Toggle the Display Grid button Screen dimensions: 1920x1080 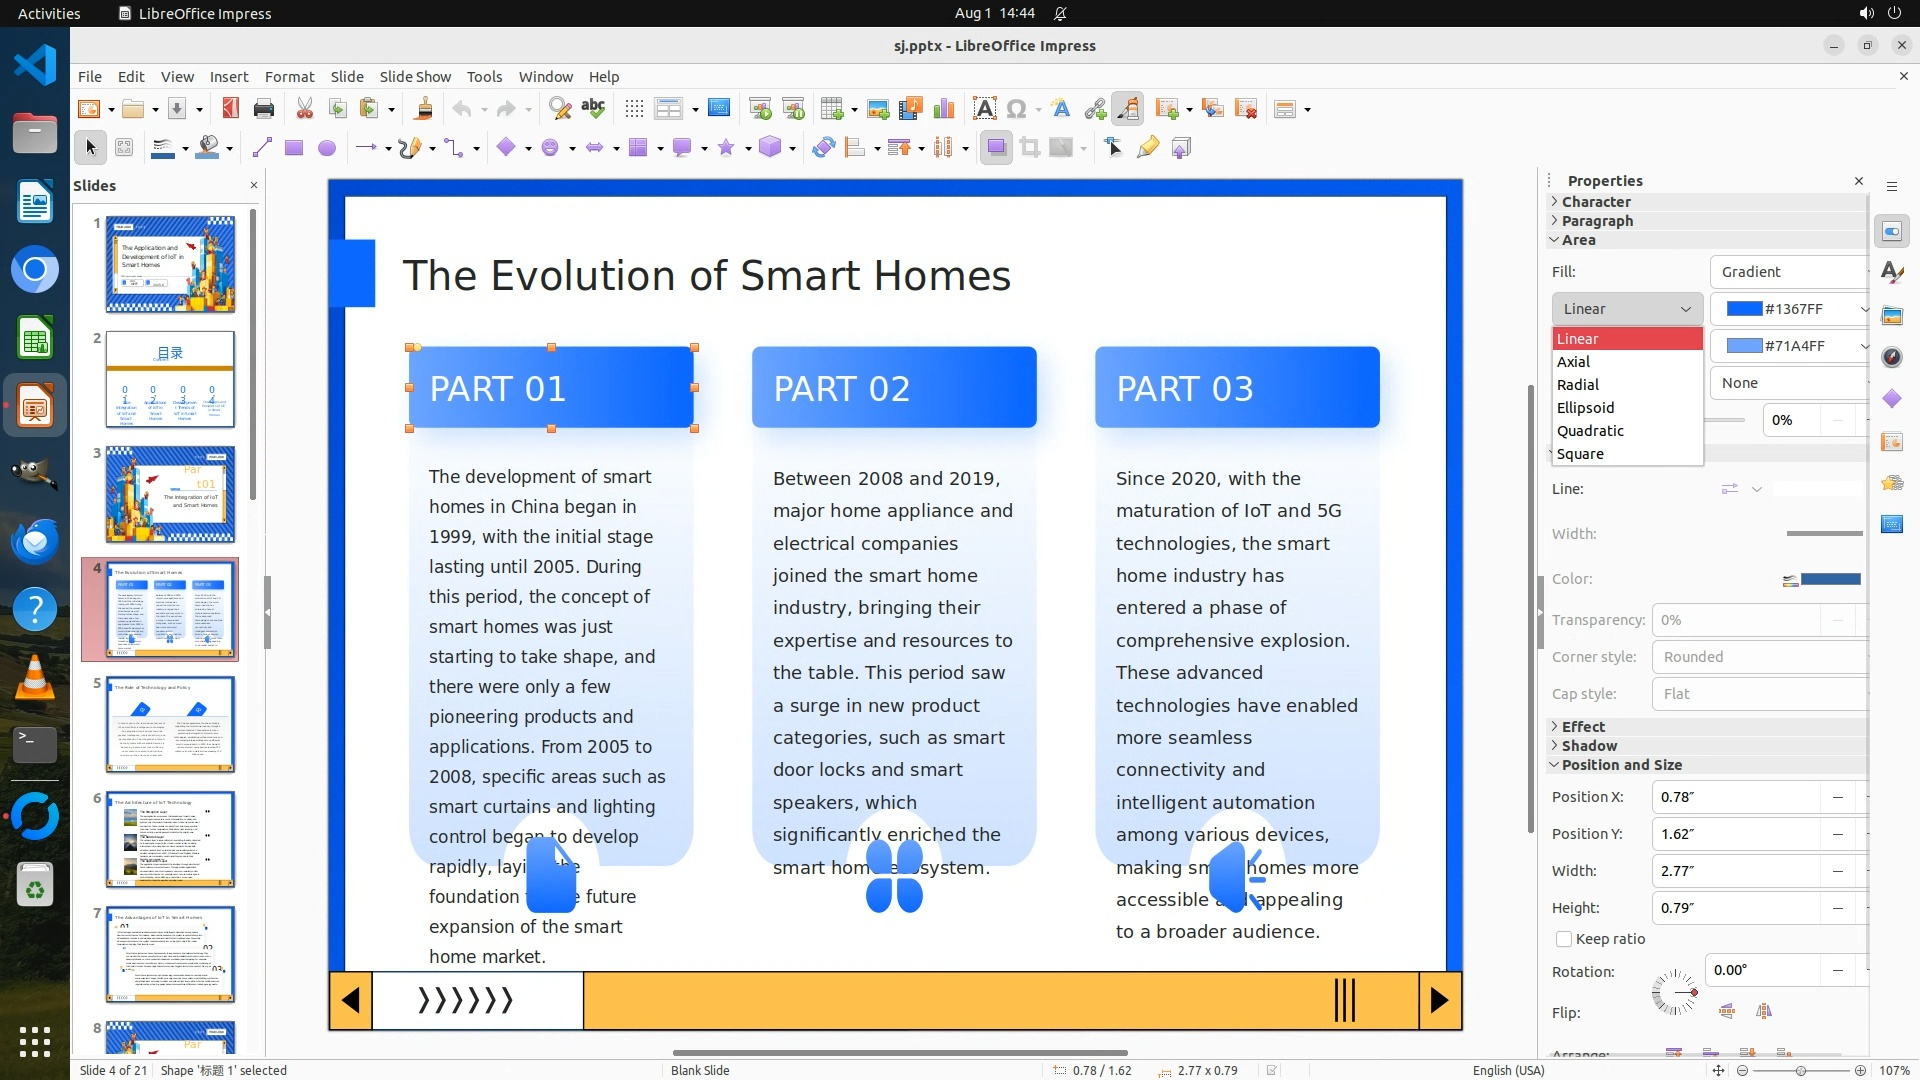point(634,109)
